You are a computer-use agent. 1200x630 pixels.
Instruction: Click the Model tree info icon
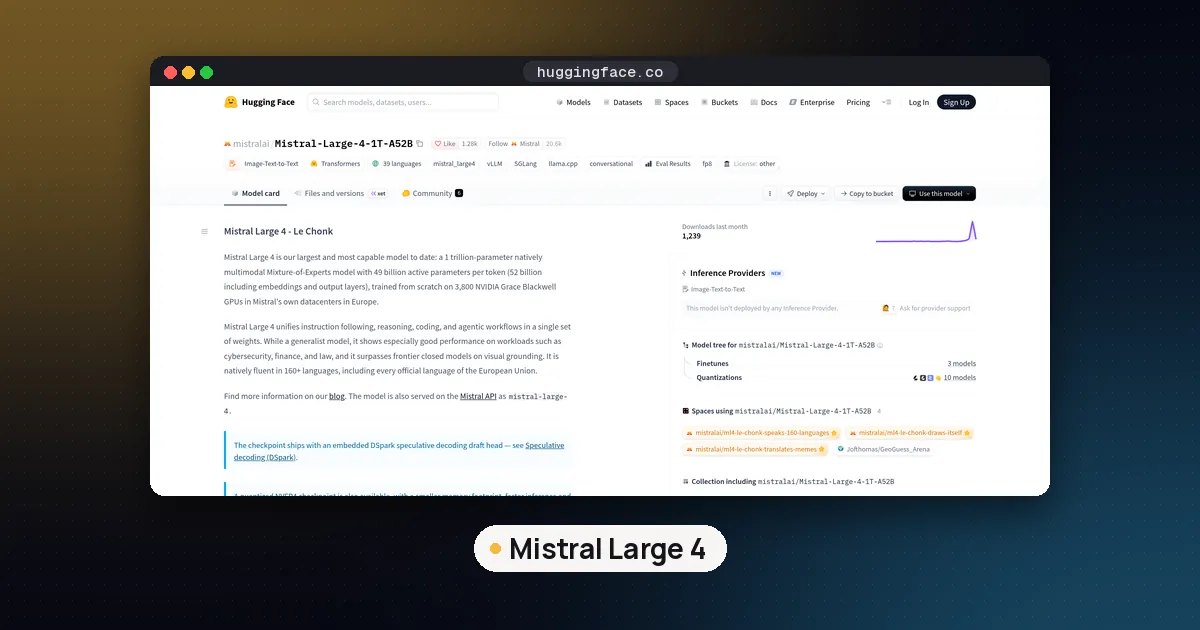coord(880,345)
